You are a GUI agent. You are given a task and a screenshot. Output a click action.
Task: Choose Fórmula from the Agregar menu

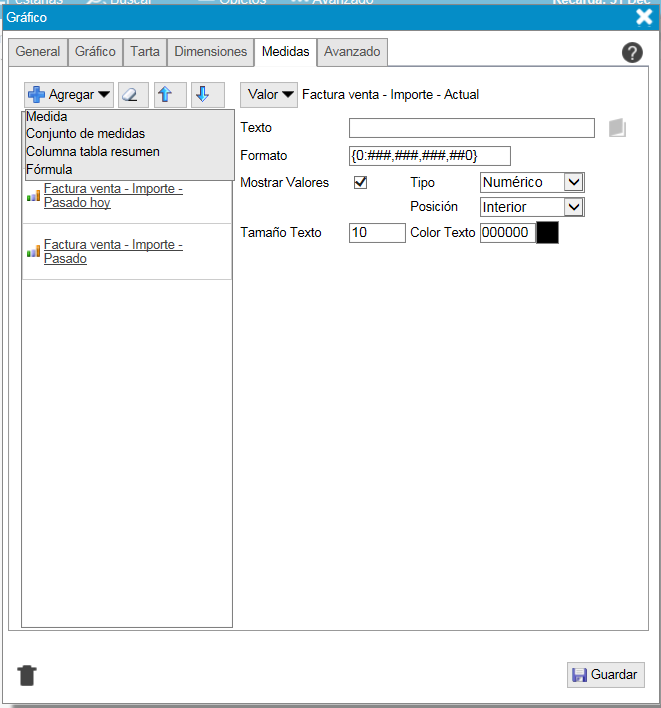pos(49,170)
